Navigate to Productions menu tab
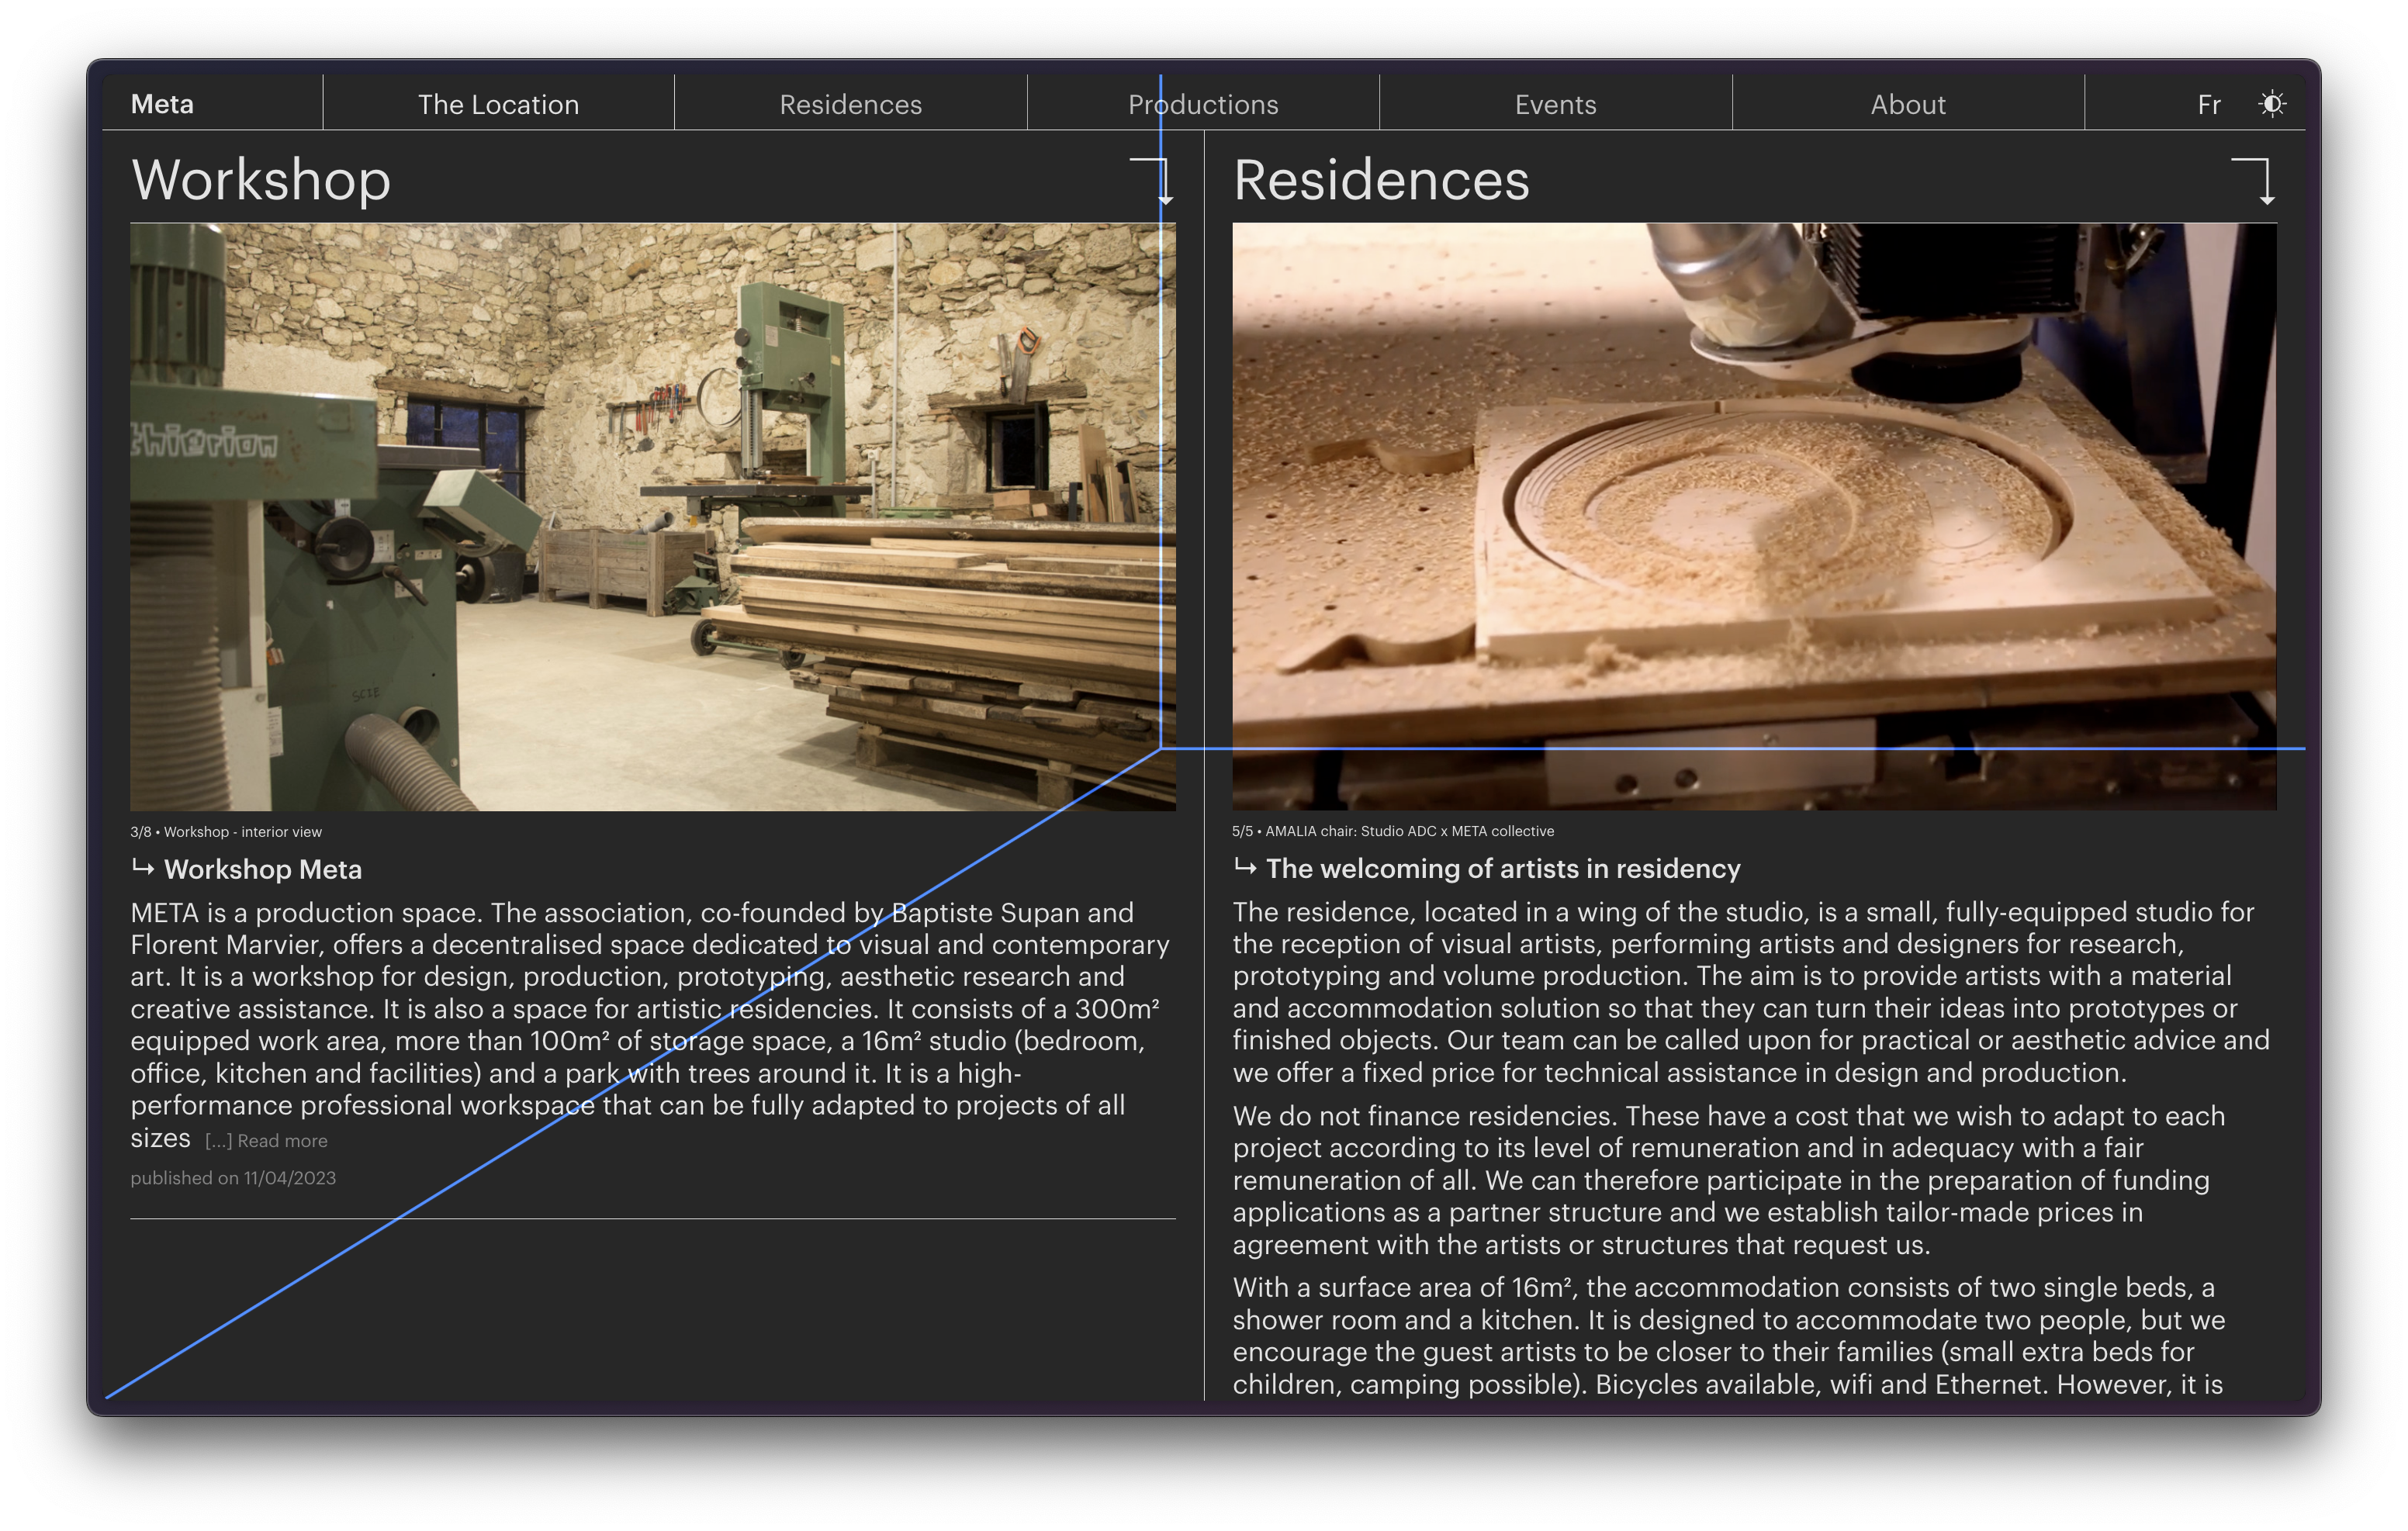Image resolution: width=2408 pixels, height=1531 pixels. point(1204,102)
